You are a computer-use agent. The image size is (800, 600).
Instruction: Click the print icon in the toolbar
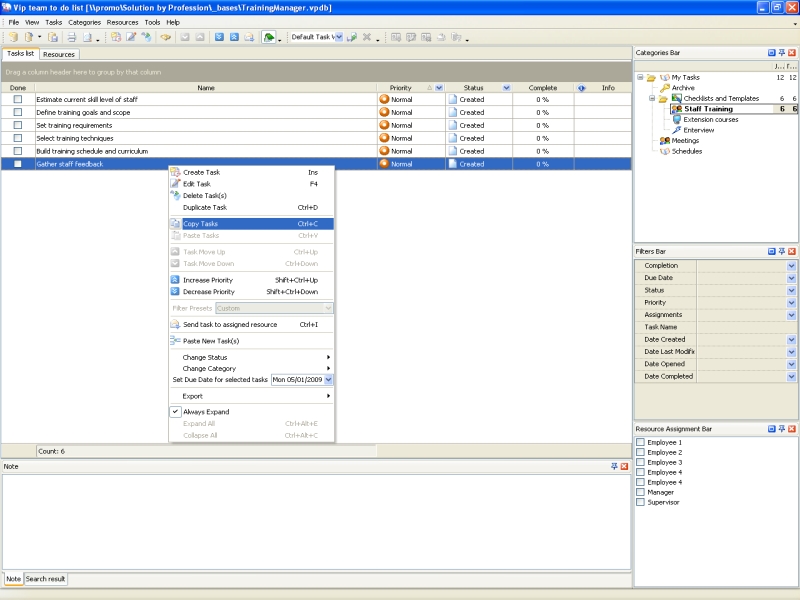click(71, 37)
